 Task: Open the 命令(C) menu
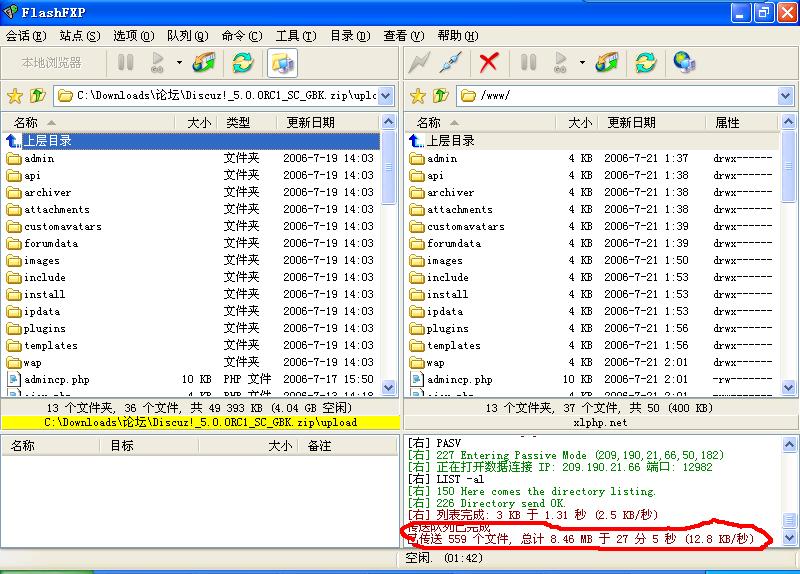[242, 36]
